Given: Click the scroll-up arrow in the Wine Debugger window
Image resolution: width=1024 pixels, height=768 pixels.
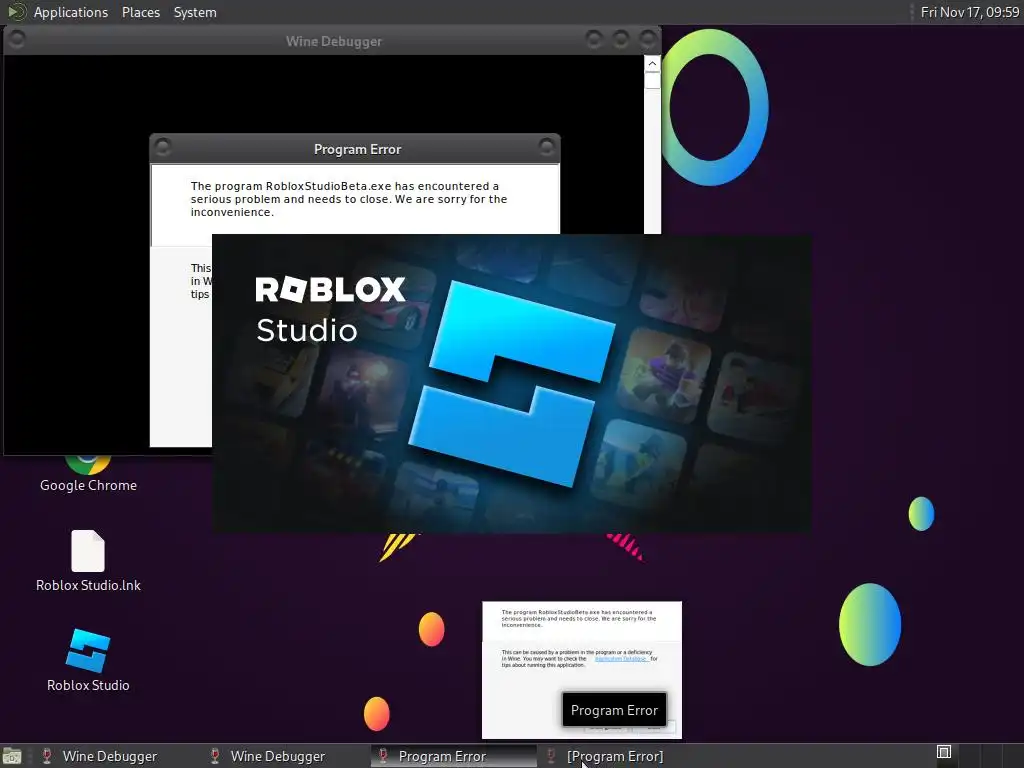Looking at the screenshot, I should click(x=652, y=64).
